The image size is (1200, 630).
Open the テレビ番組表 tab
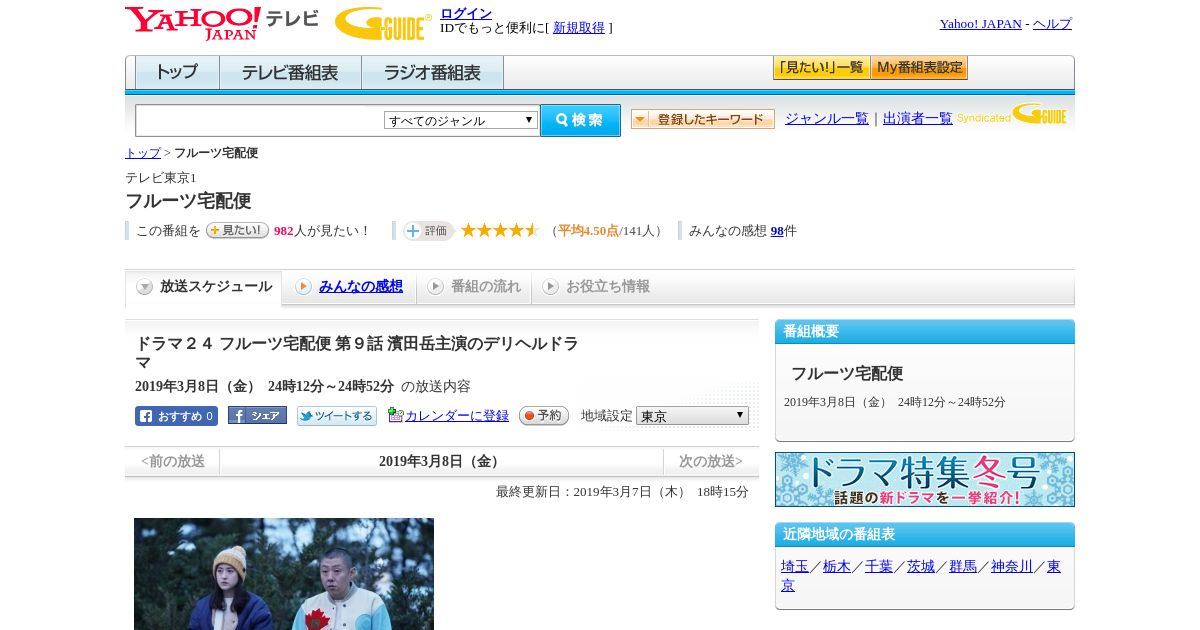click(290, 72)
